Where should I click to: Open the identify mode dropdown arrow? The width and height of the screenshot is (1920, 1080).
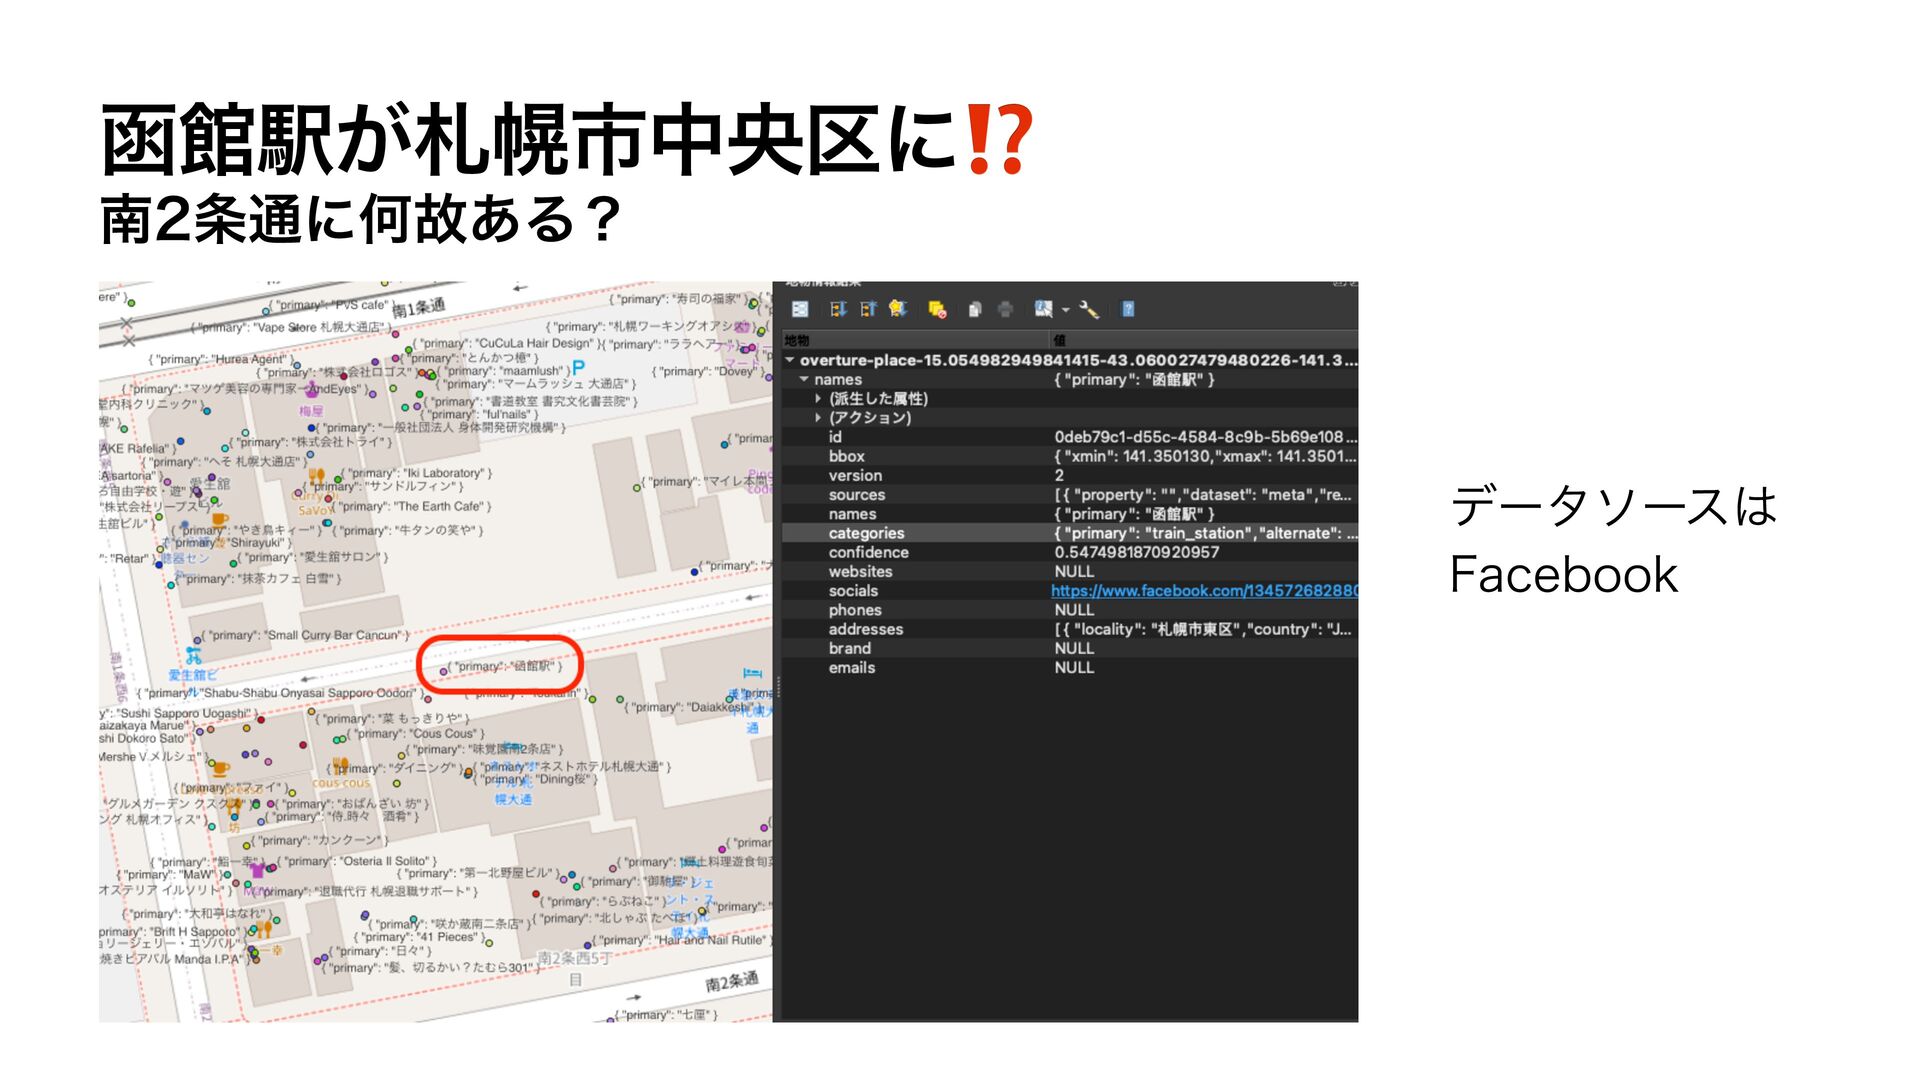point(1066,310)
